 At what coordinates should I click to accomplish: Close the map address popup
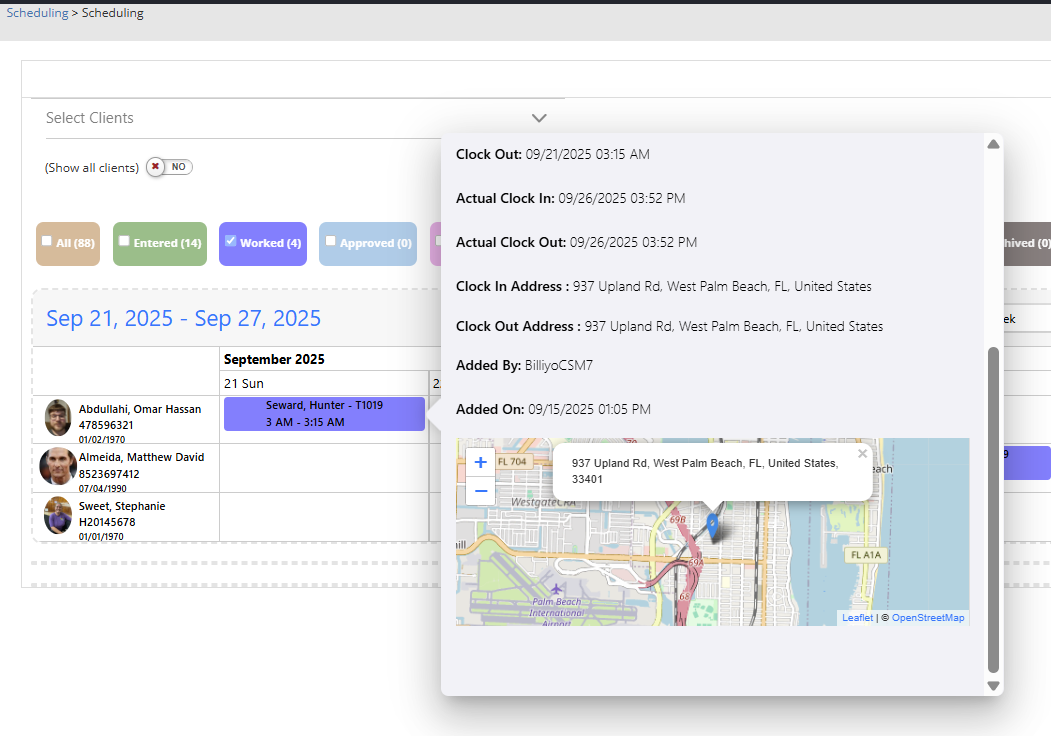click(863, 454)
